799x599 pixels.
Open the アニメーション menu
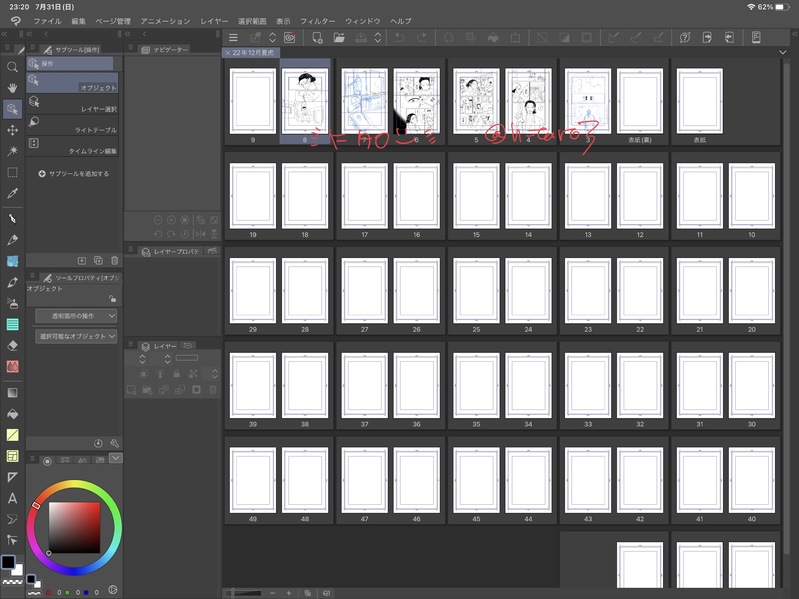pyautogui.click(x=166, y=21)
